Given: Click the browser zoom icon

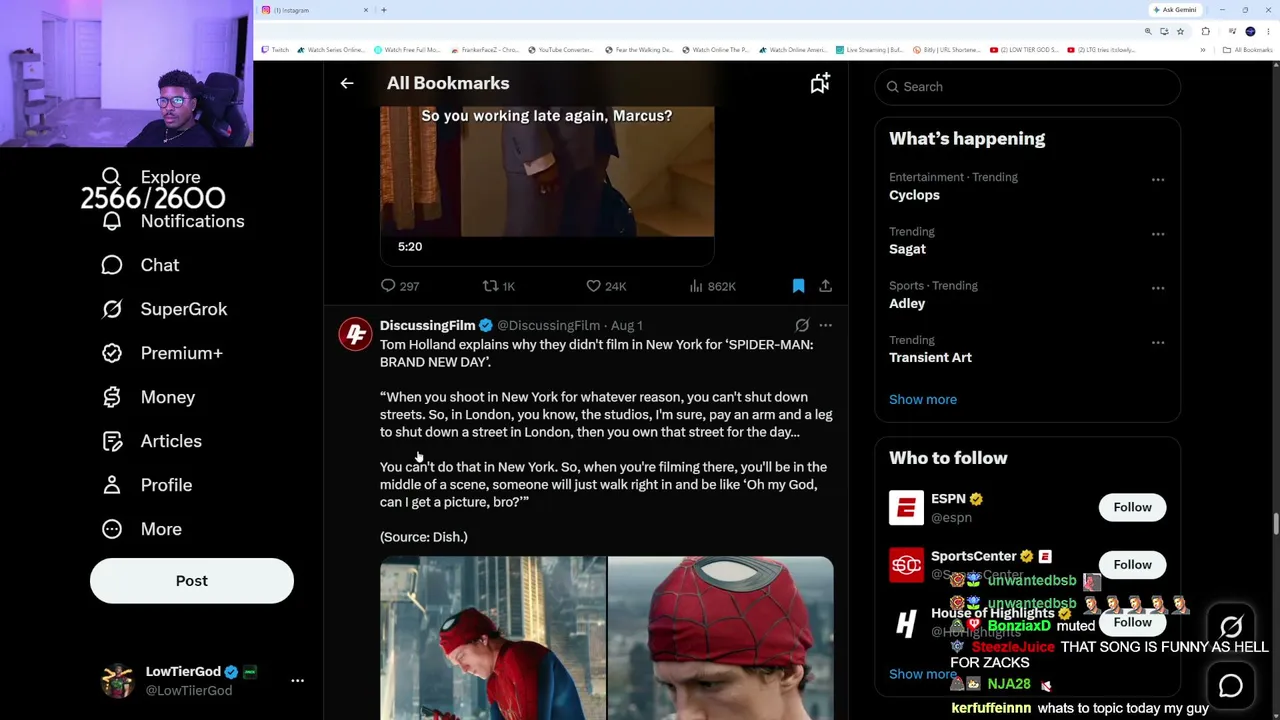Looking at the screenshot, I should pyautogui.click(x=1148, y=32).
